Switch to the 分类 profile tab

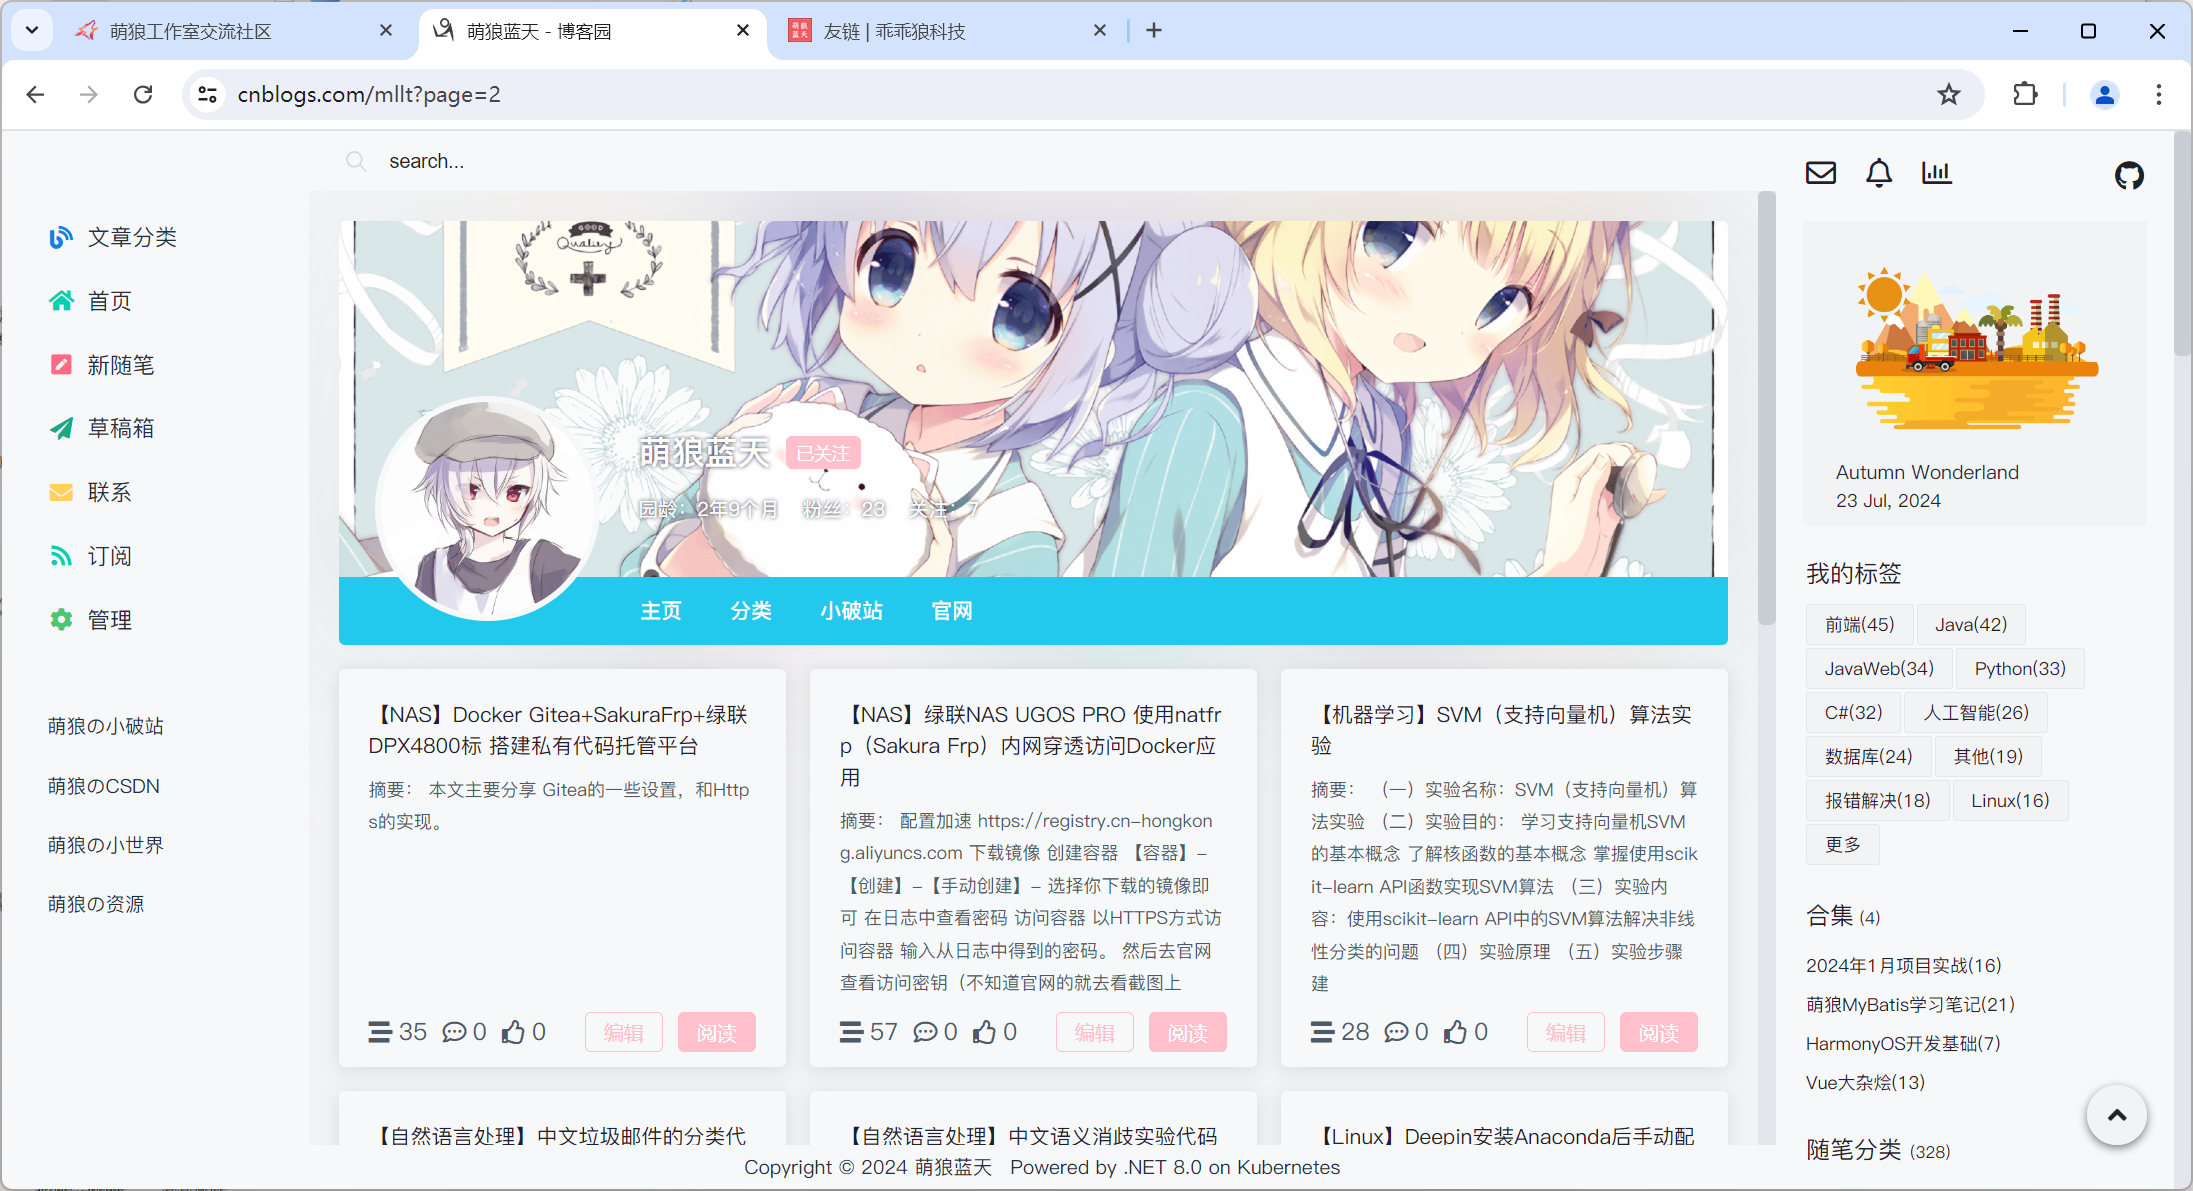click(751, 611)
